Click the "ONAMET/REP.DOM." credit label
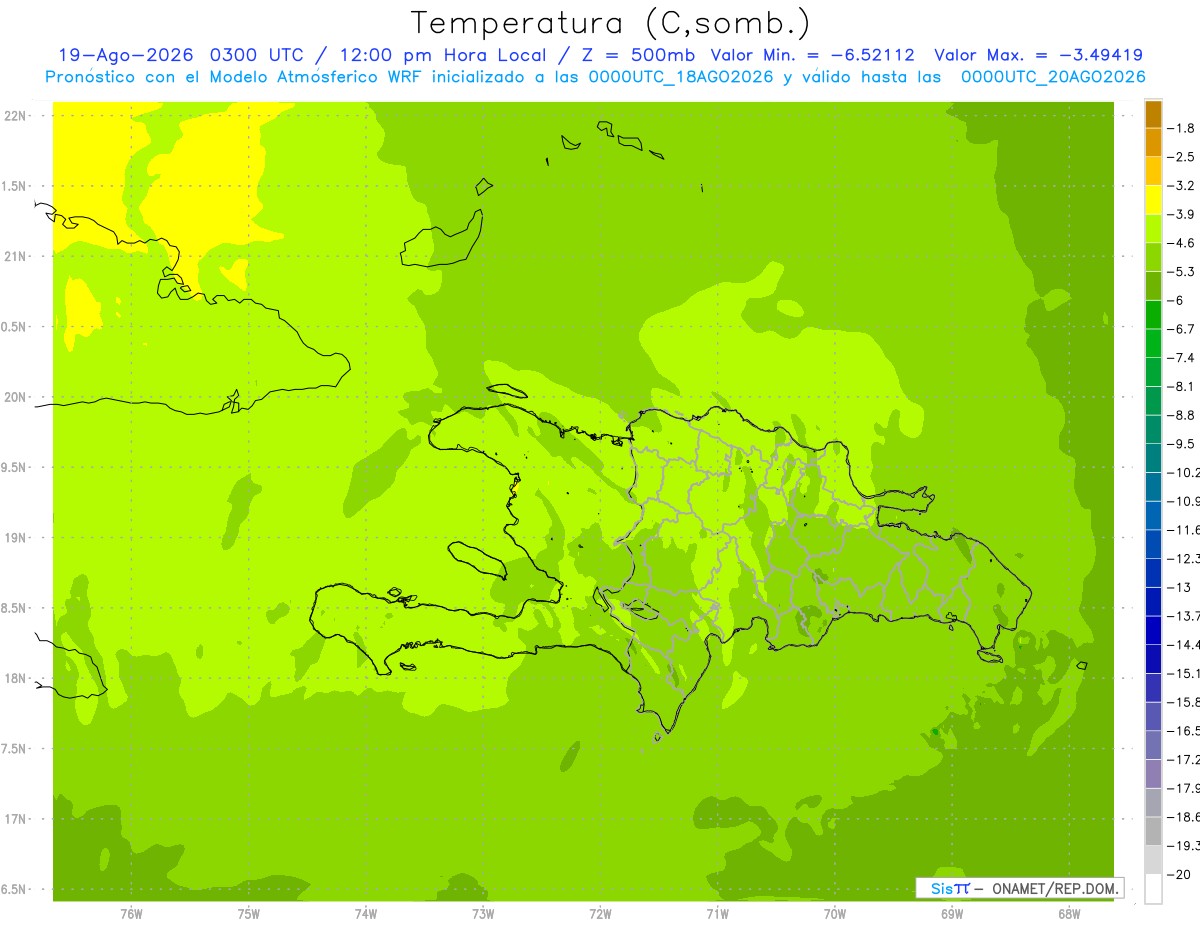The width and height of the screenshot is (1200, 927). pos(1054,888)
